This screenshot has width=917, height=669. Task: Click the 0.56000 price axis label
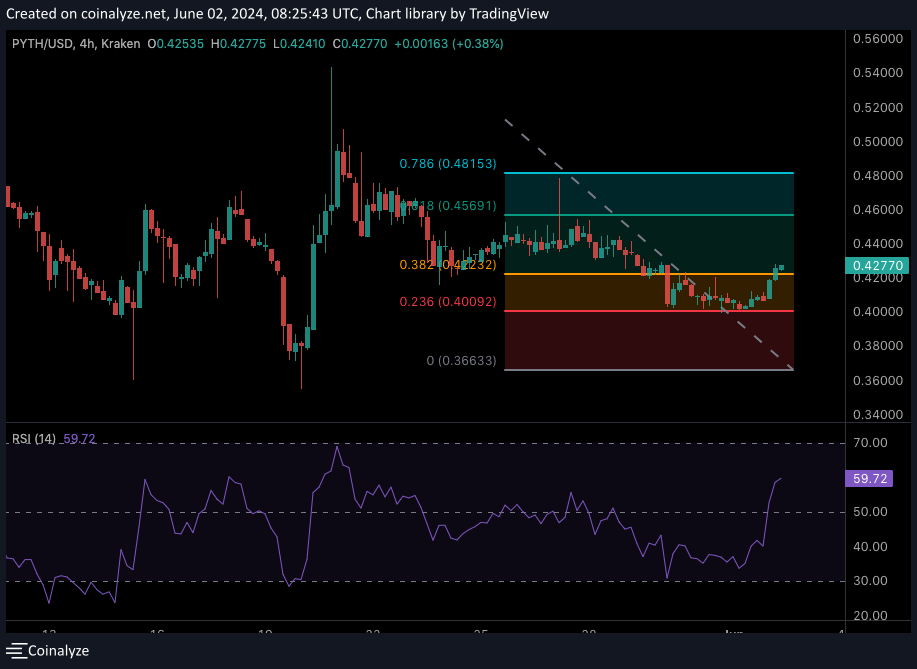pyautogui.click(x=876, y=39)
